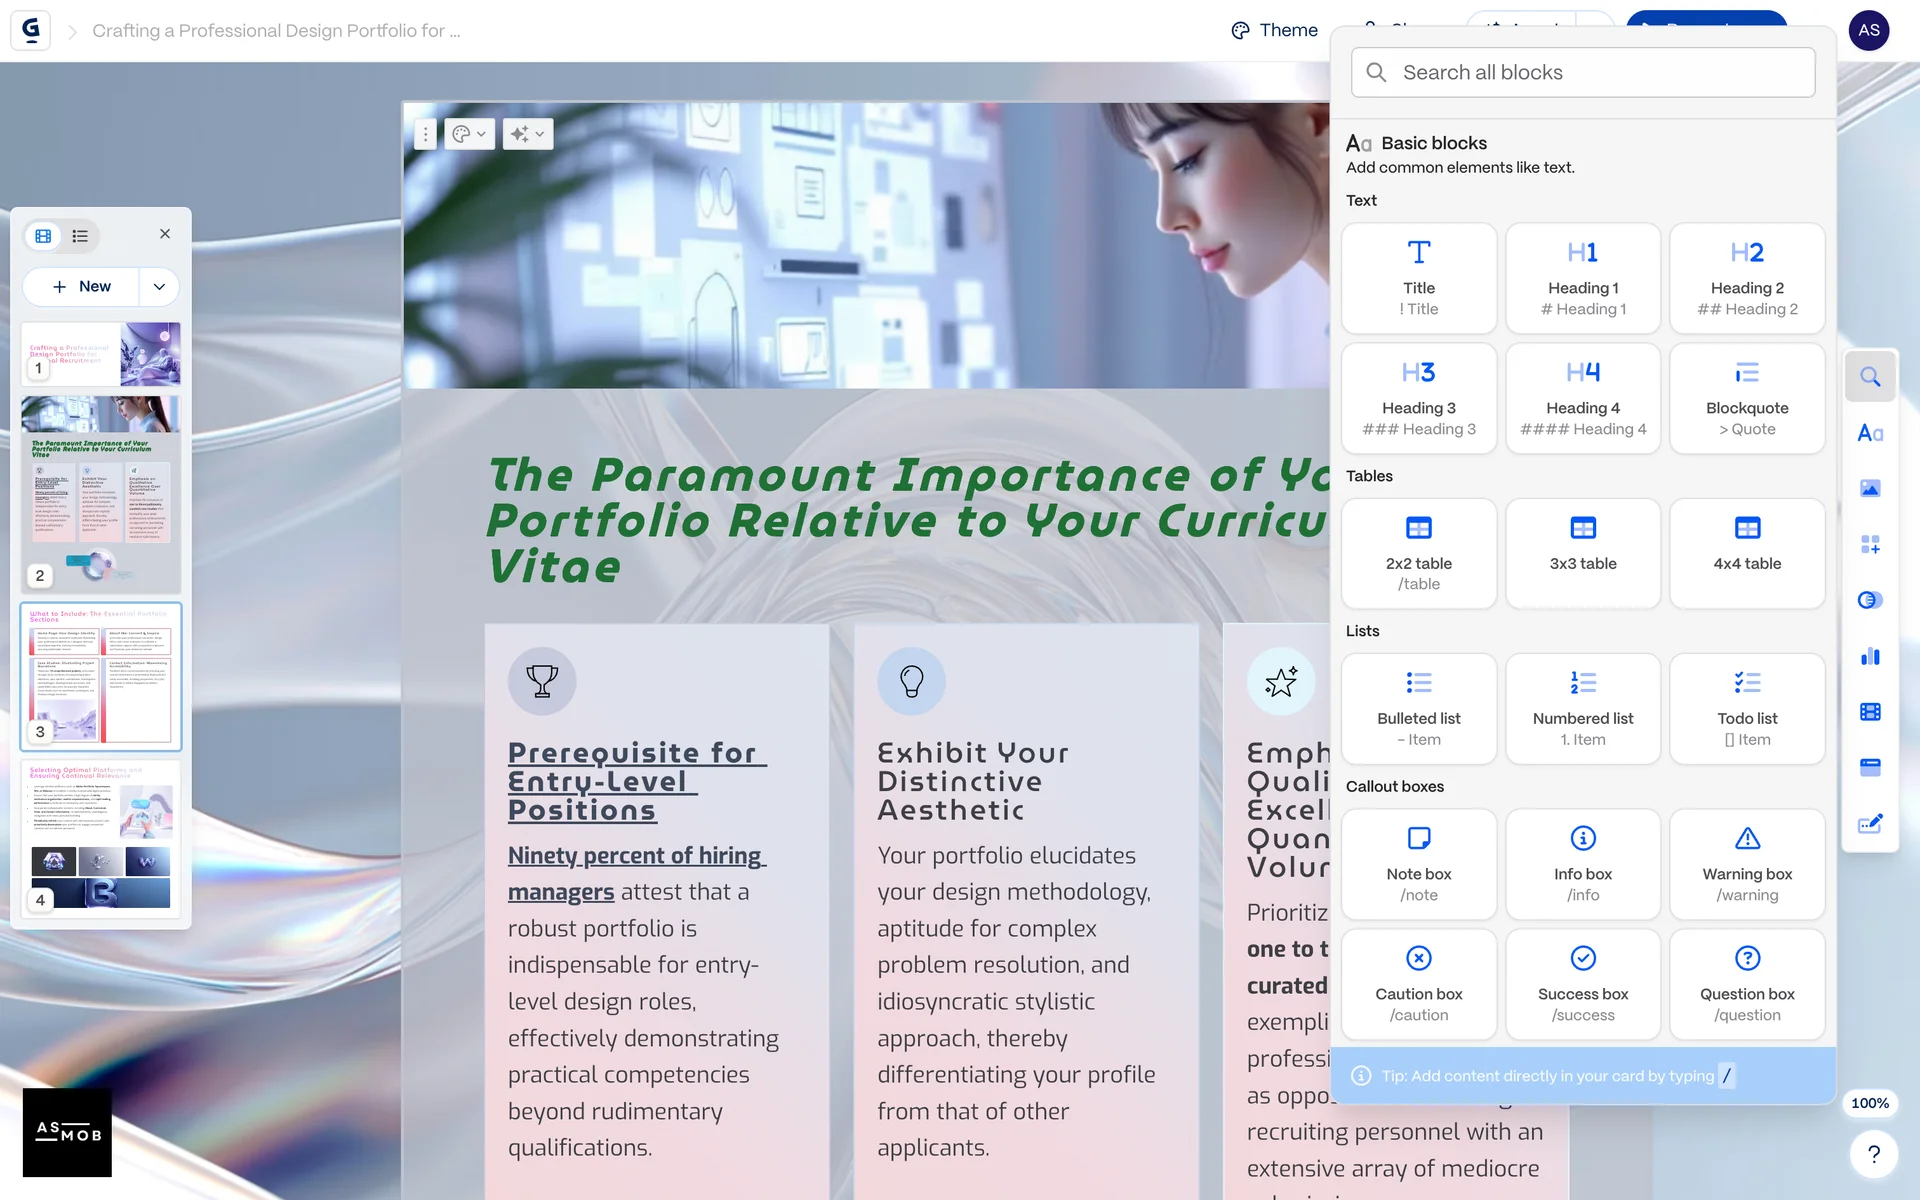The image size is (1920, 1200).
Task: Open the Basic blocks text sidebar icon
Action: (x=1870, y=433)
